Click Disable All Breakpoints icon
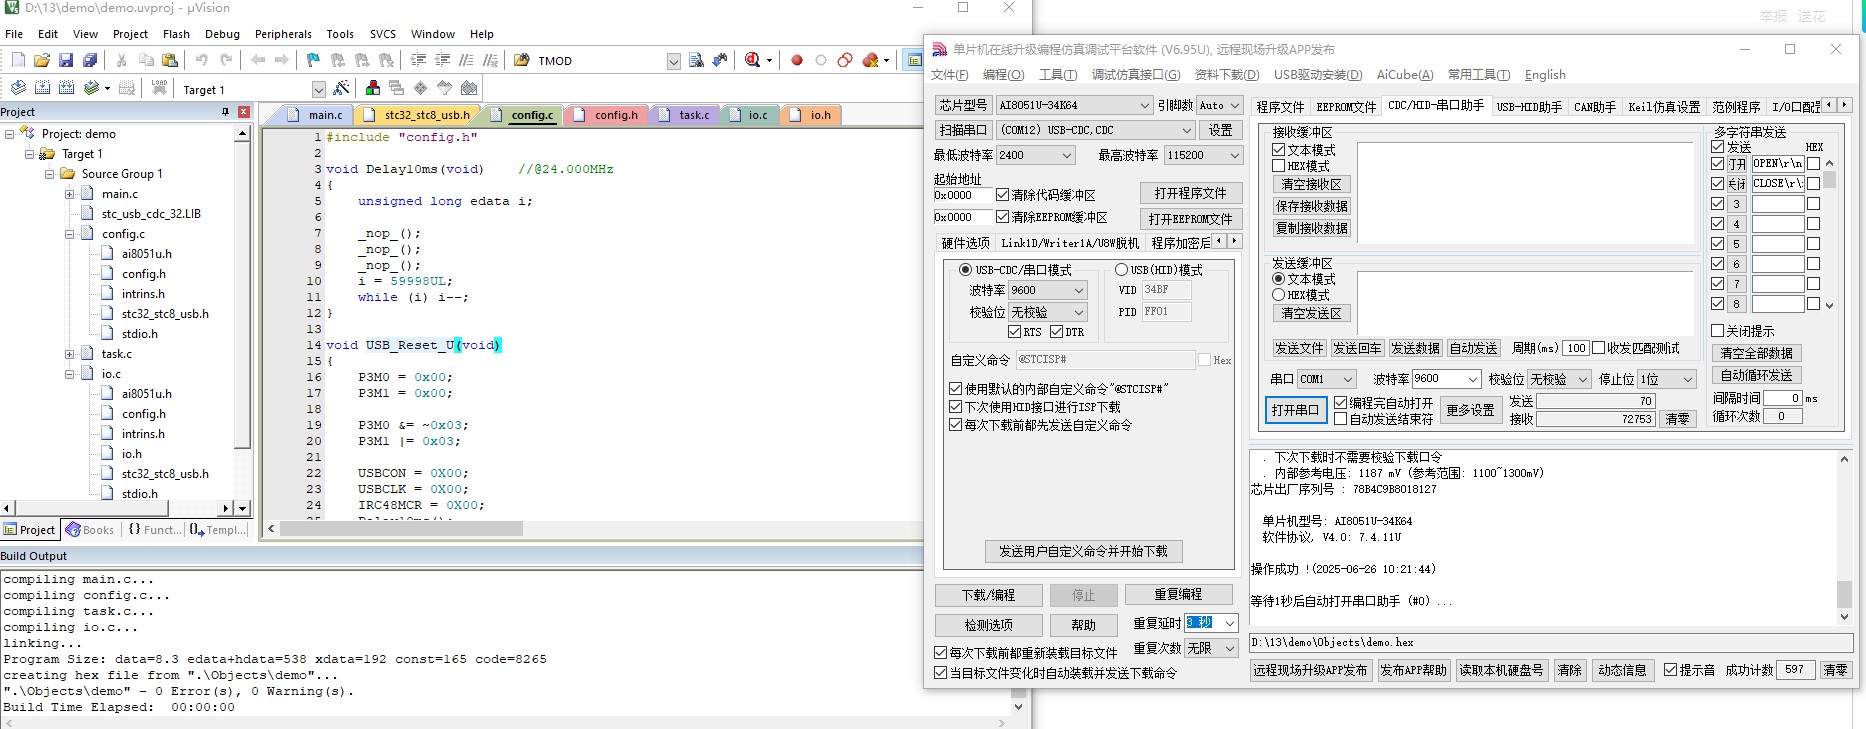This screenshot has height=729, width=1866. point(845,60)
